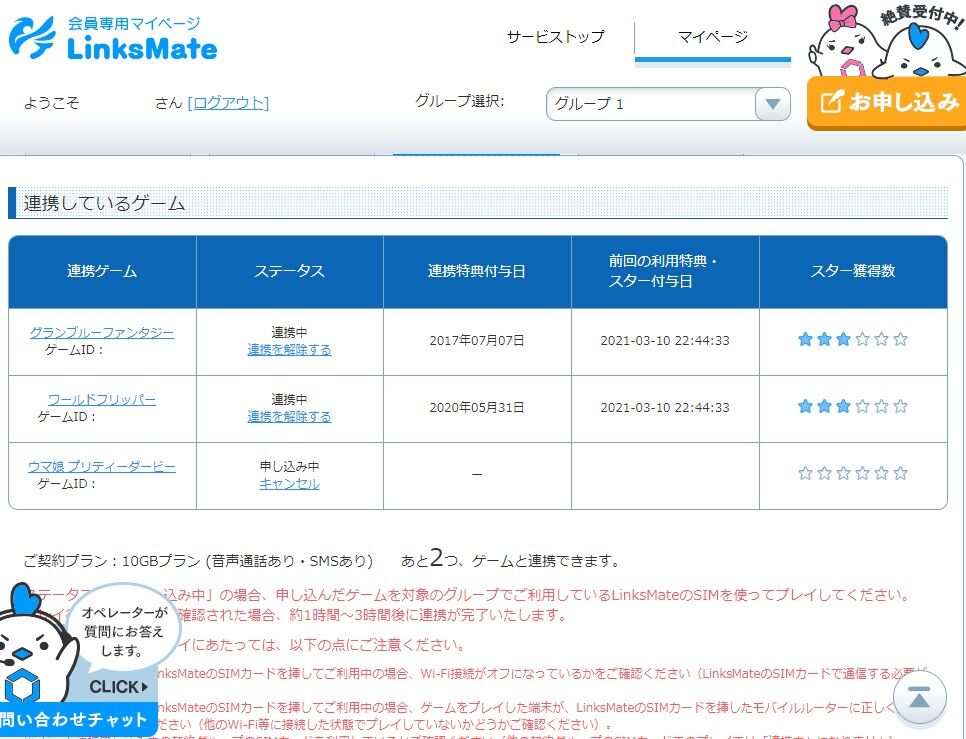Viewport: 966px width, 739px height.
Task: Click the あと2つ、ゲームと連携できます text
Action: [510, 559]
